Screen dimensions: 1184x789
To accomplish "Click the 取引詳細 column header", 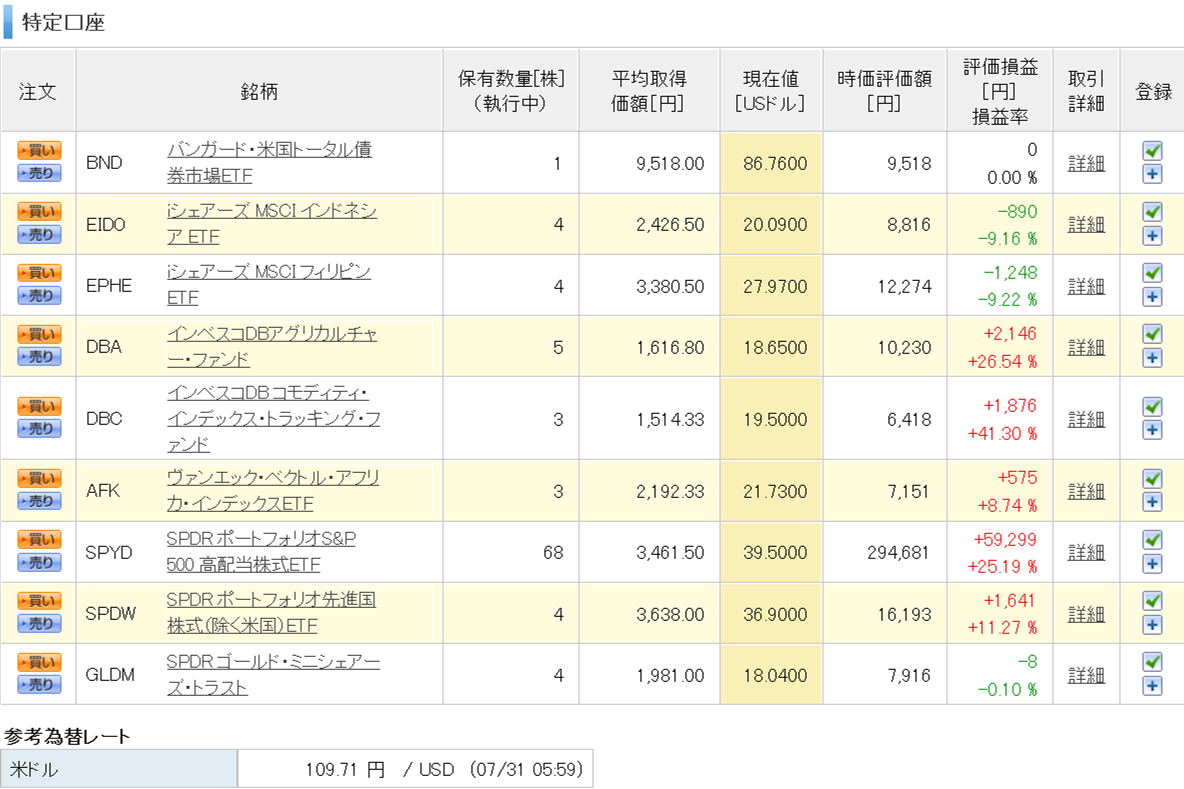I will pyautogui.click(x=1086, y=91).
